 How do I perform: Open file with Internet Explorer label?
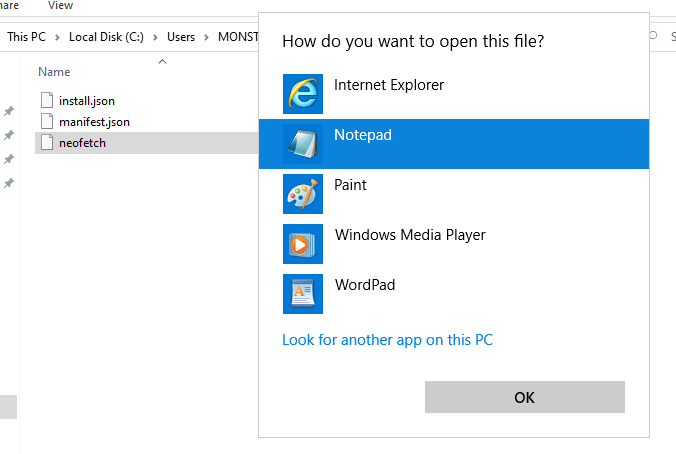coord(389,85)
